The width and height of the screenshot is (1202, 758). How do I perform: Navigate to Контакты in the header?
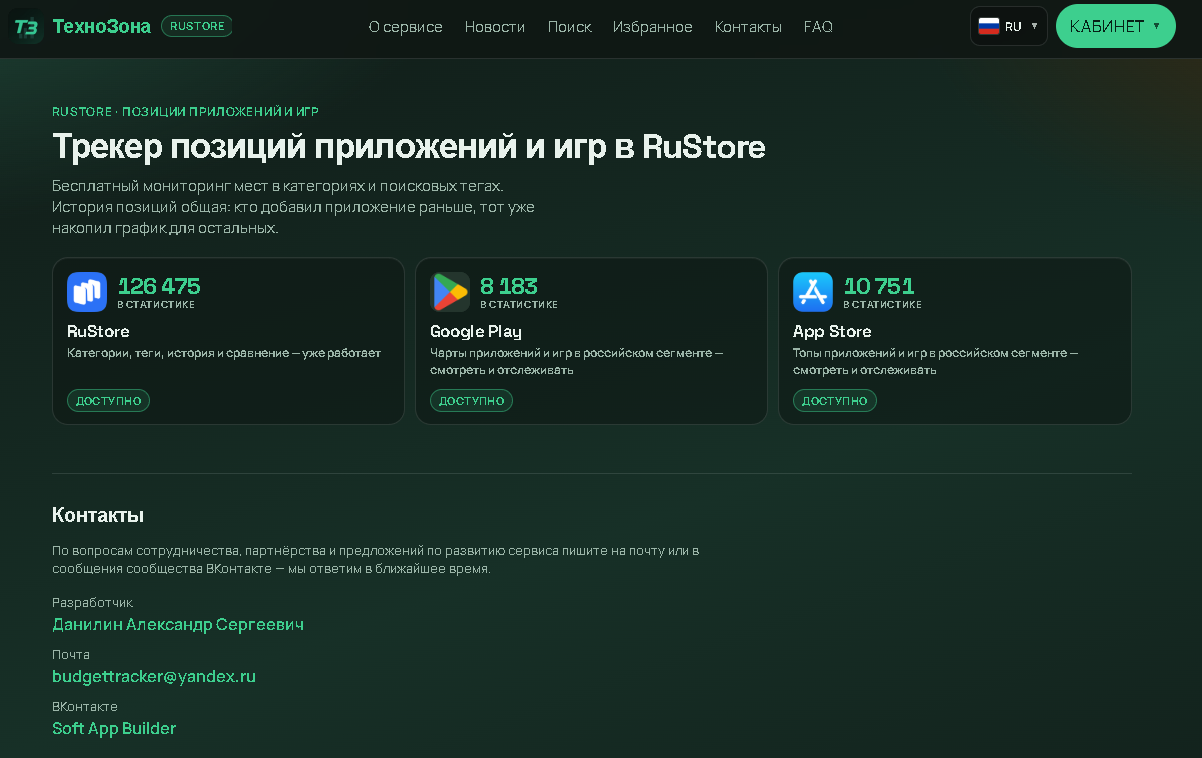pos(748,27)
